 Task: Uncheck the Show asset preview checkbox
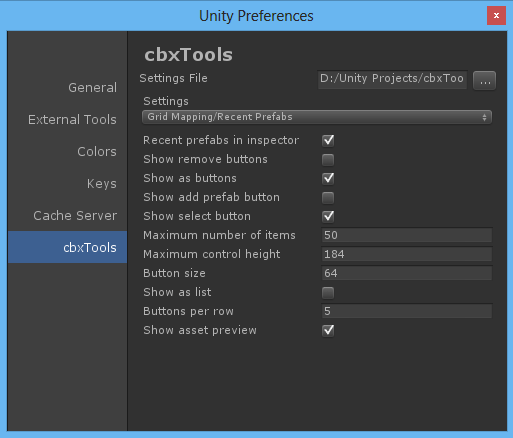[x=328, y=330]
